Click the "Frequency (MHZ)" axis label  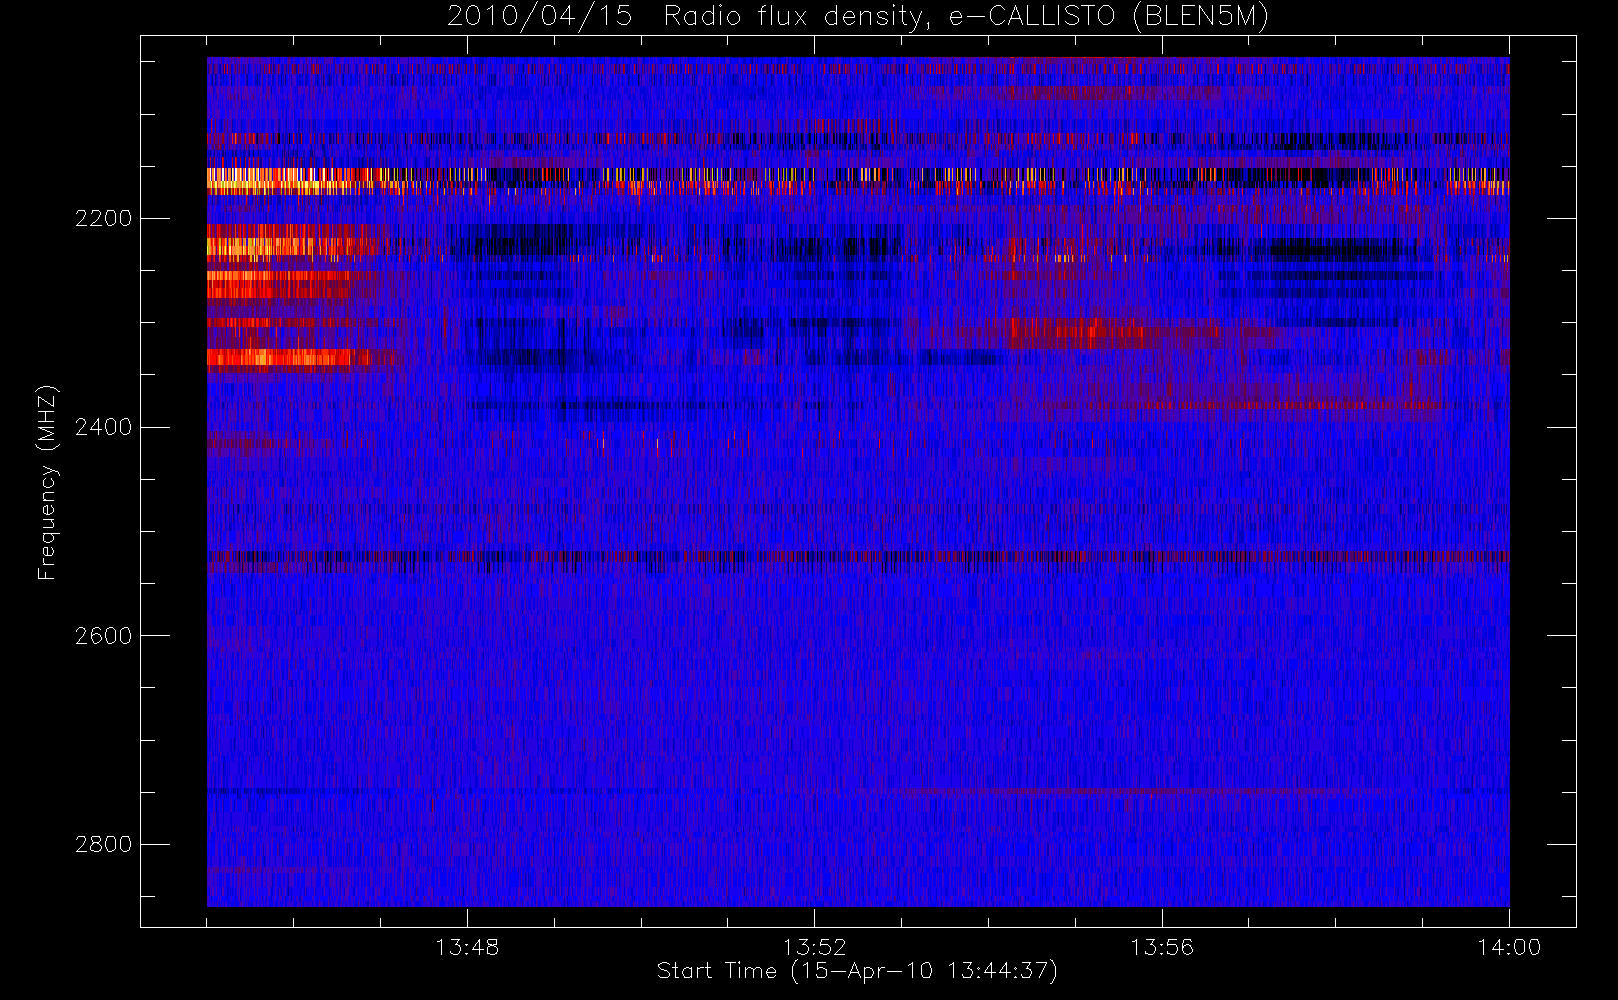pos(47,483)
